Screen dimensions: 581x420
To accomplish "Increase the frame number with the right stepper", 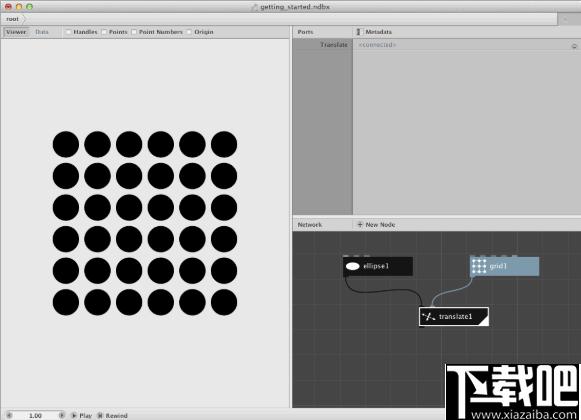I will pos(62,416).
